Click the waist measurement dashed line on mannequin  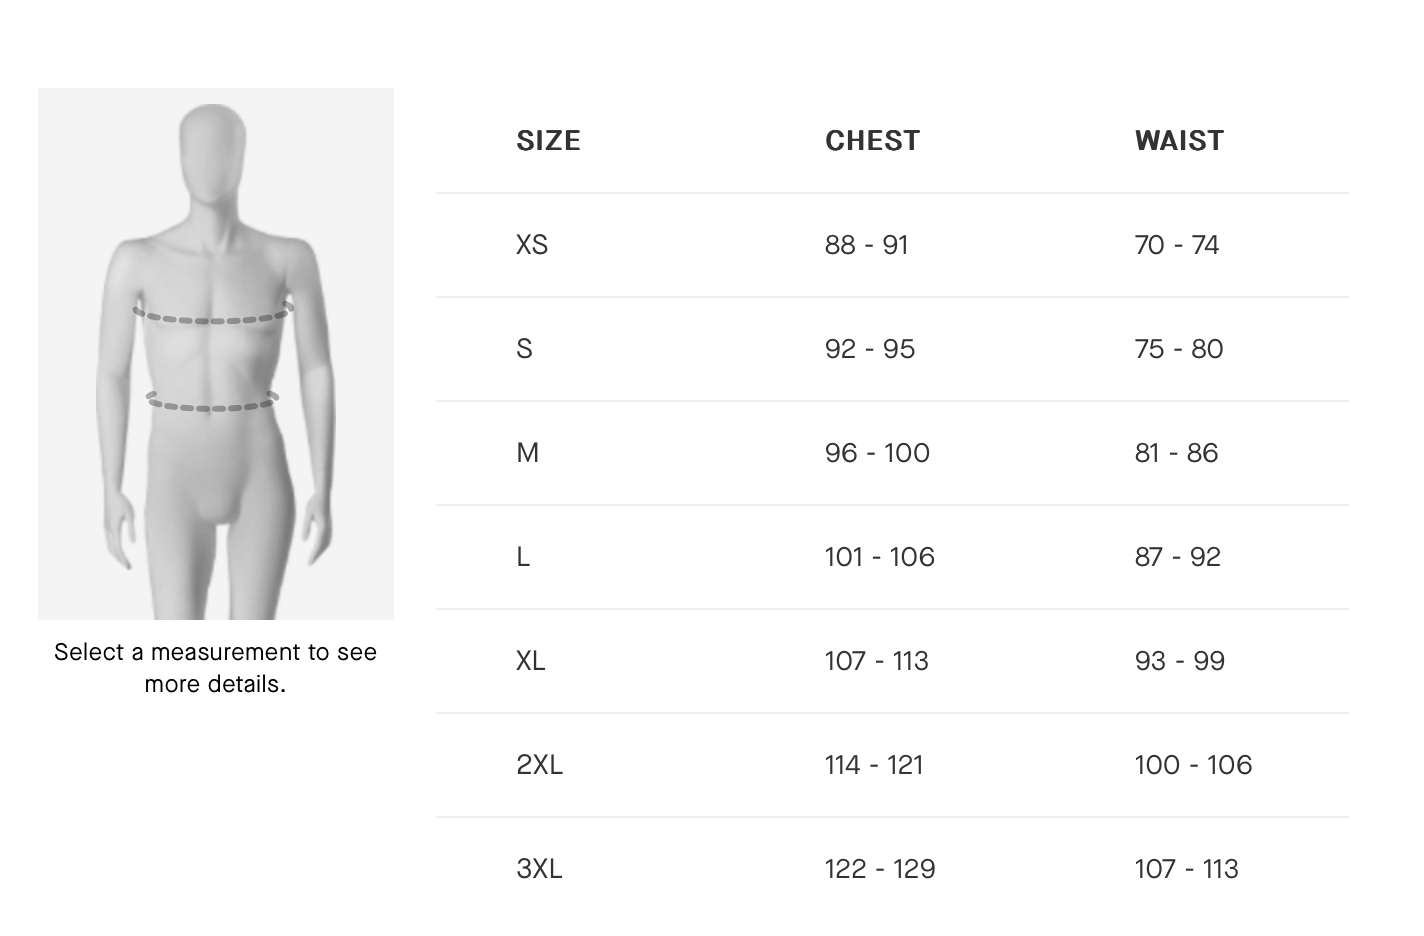coord(212,403)
